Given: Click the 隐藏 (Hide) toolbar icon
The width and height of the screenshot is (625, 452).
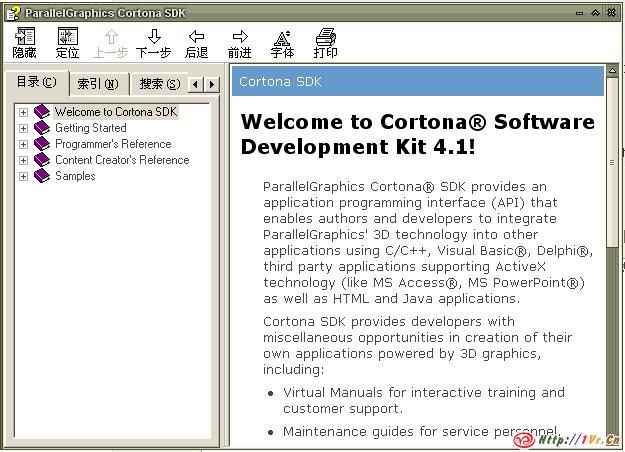Looking at the screenshot, I should click(x=25, y=37).
